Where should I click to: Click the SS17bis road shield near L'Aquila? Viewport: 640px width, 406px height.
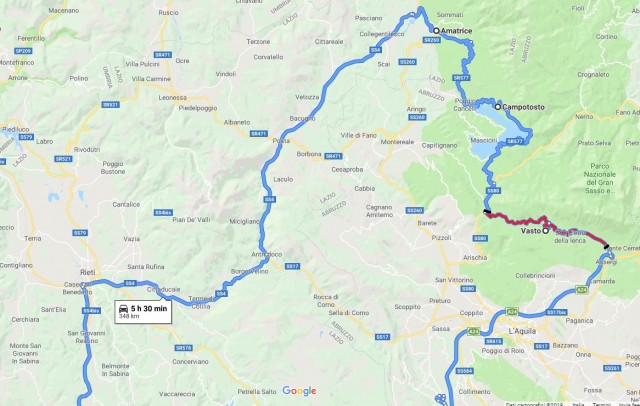[557, 312]
